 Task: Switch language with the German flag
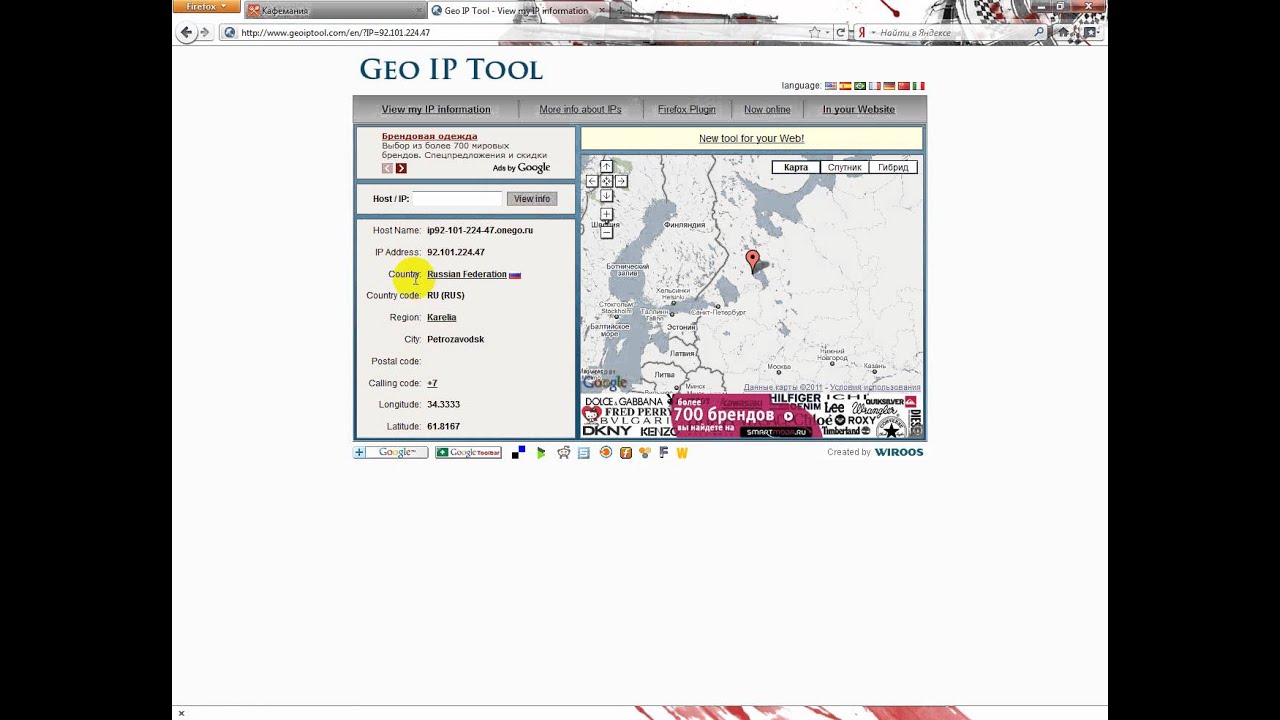click(889, 86)
